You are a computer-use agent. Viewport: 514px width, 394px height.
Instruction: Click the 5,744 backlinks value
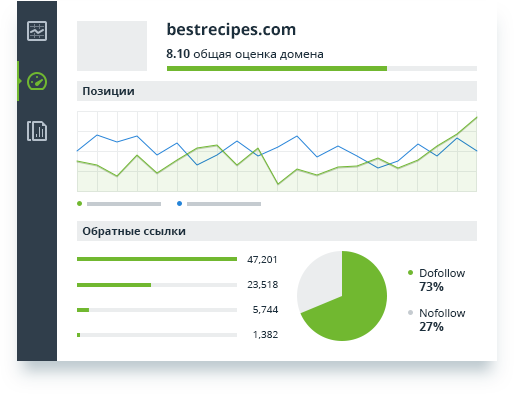pyautogui.click(x=265, y=310)
